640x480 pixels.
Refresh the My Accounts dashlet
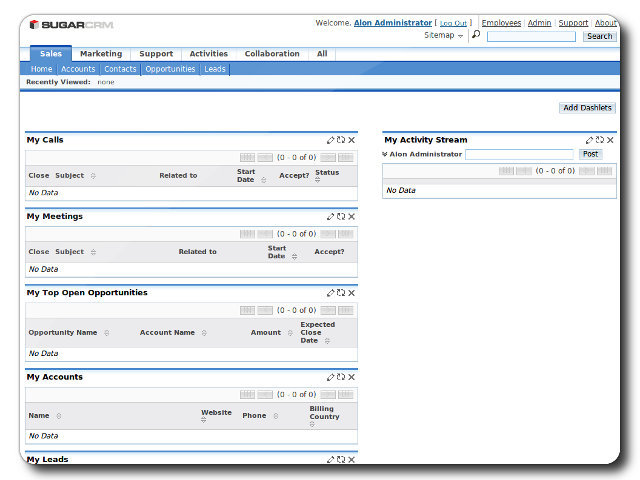(x=341, y=377)
